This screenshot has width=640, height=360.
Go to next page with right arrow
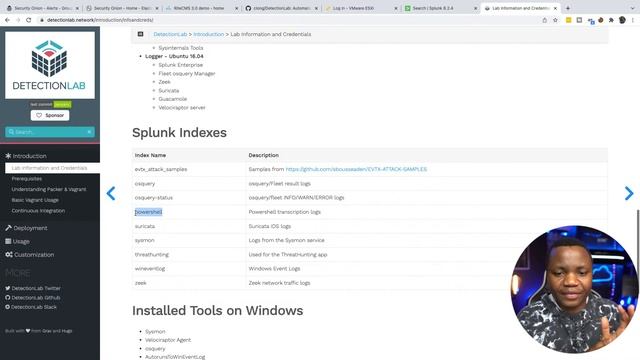(629, 193)
